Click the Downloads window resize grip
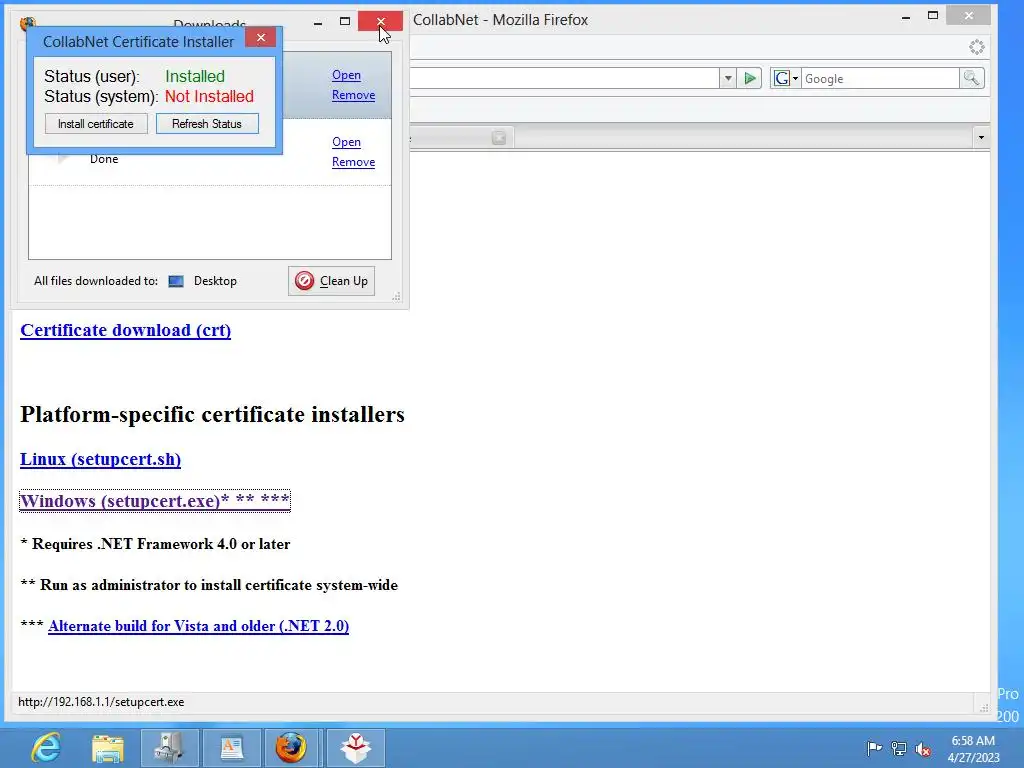This screenshot has height=768, width=1024. (396, 296)
